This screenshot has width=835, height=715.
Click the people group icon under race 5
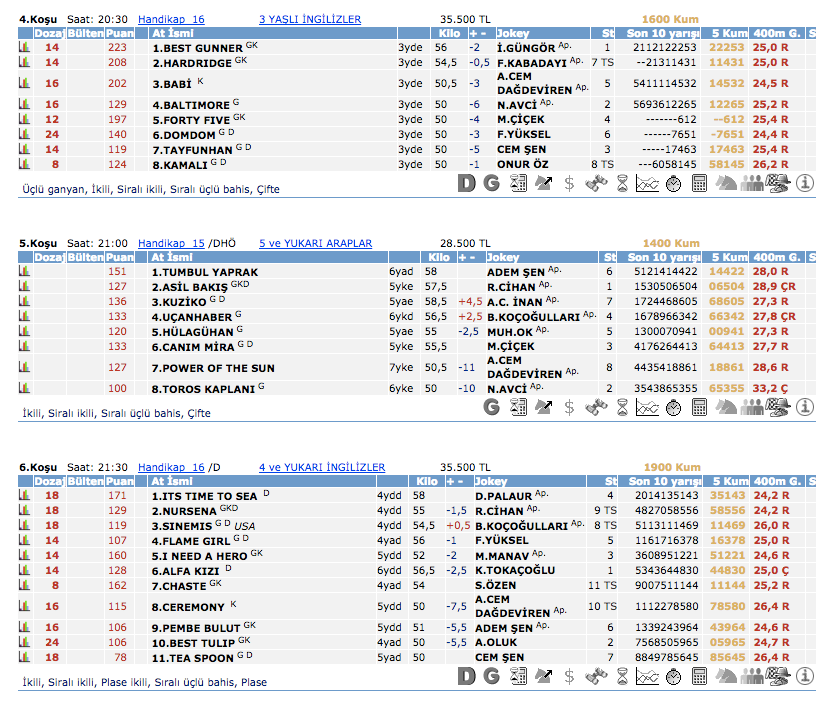753,407
